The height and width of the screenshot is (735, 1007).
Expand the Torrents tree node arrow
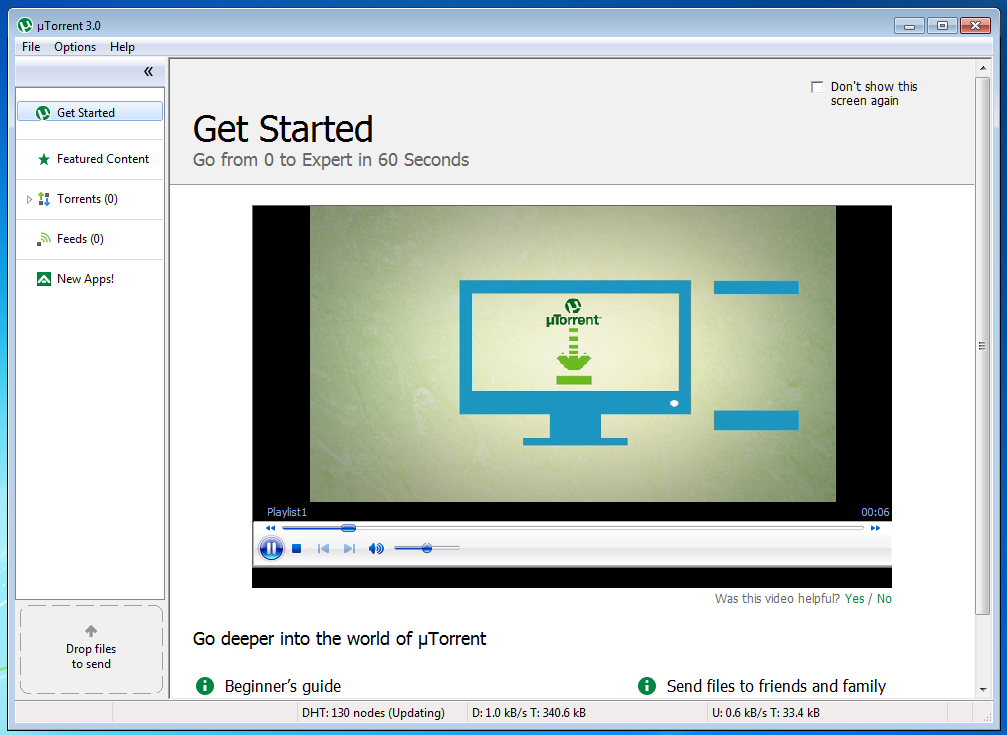tap(29, 199)
